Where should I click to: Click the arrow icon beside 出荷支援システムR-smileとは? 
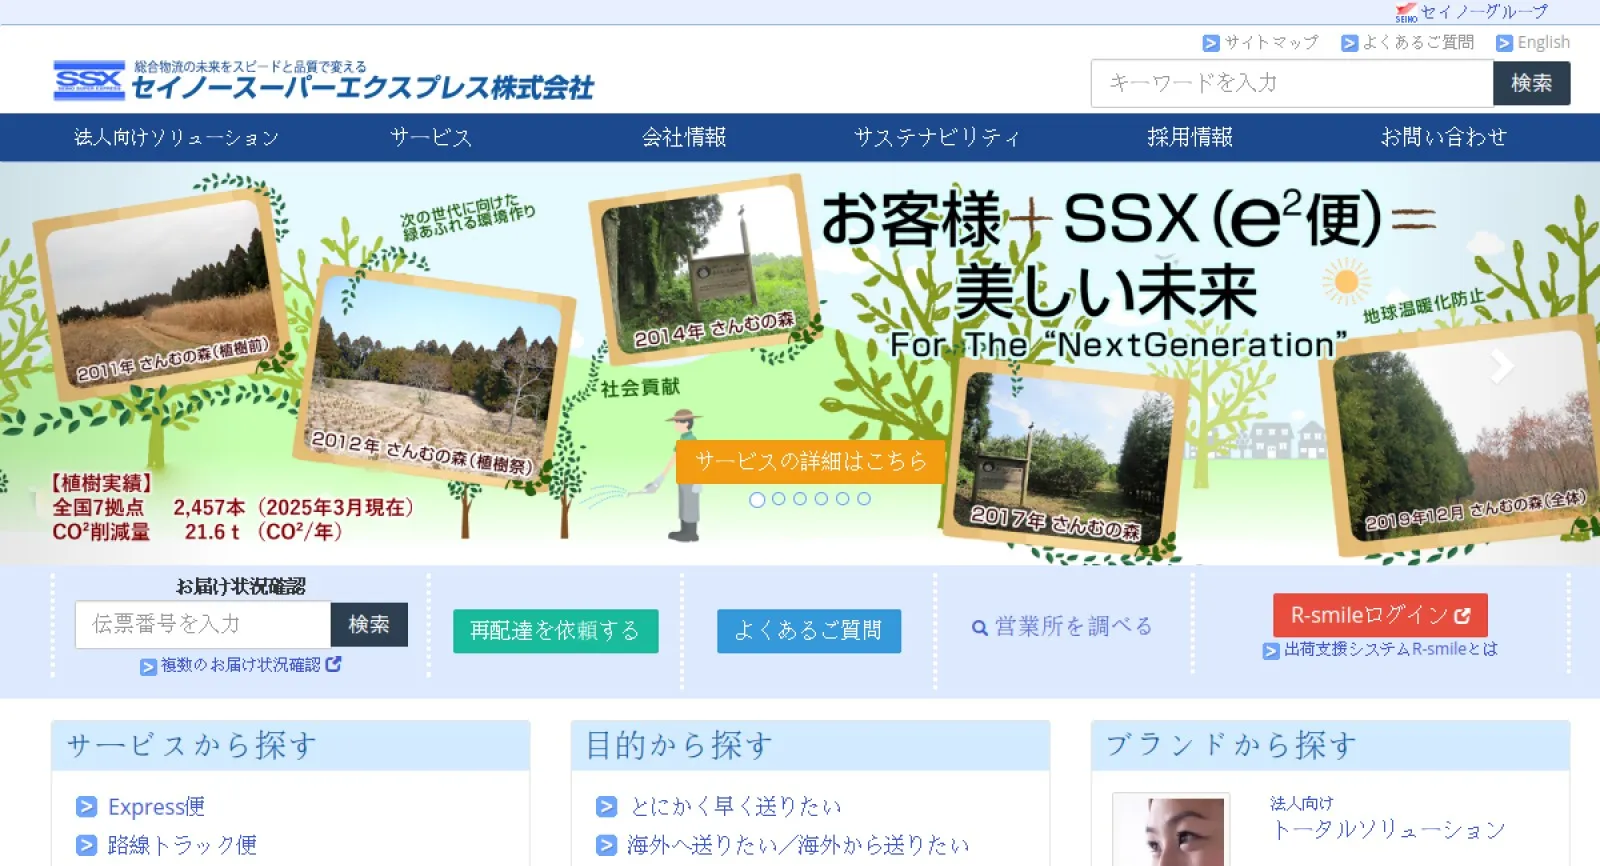(x=1271, y=651)
